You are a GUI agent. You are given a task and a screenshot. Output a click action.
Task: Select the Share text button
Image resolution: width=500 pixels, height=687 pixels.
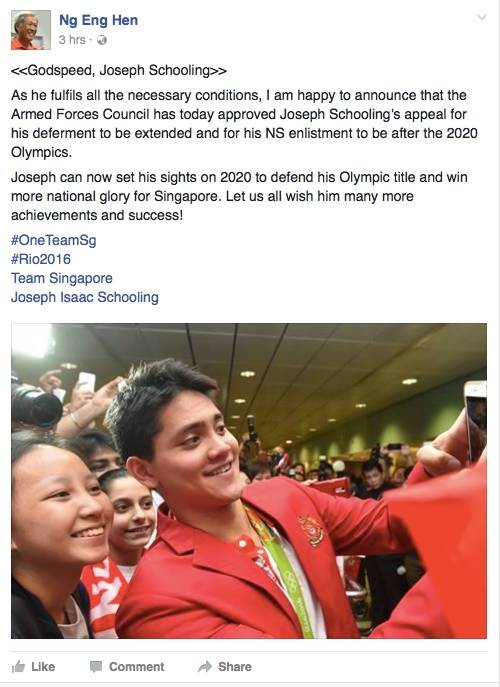(235, 667)
